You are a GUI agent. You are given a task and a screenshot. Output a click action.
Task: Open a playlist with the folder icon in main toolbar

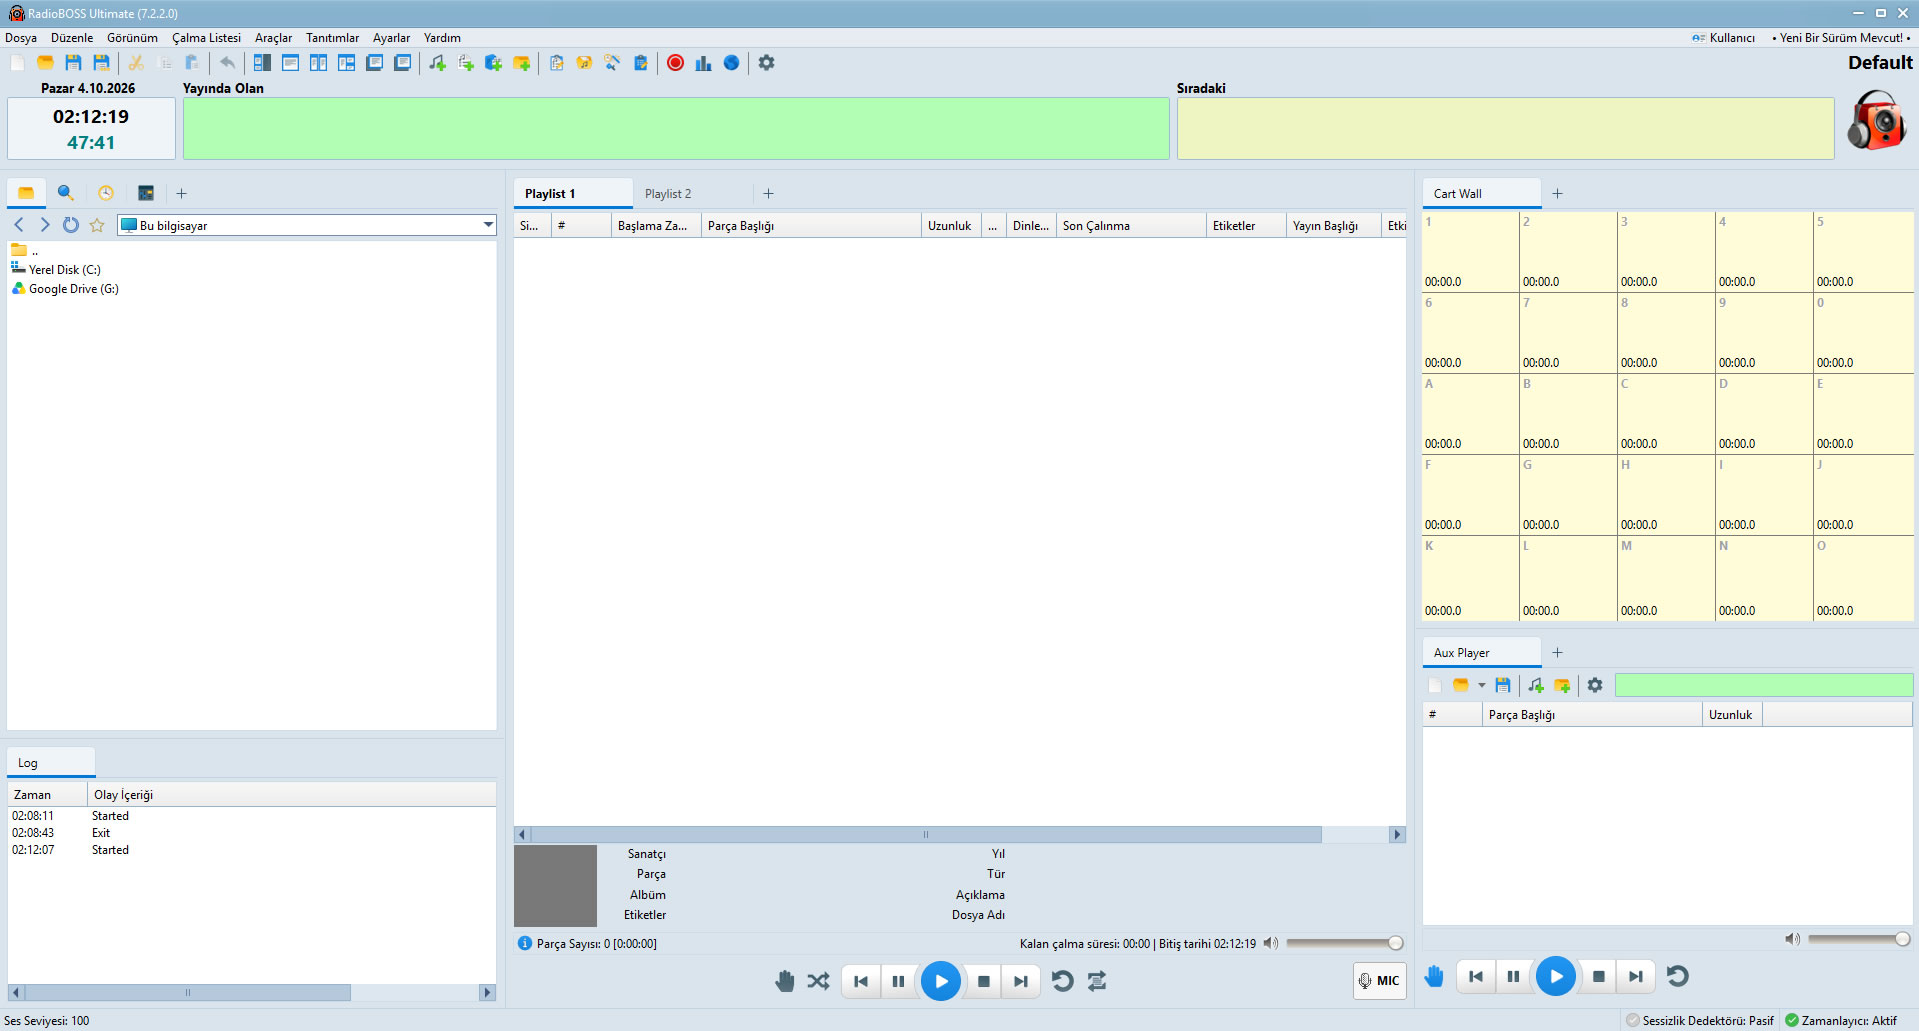[x=45, y=63]
